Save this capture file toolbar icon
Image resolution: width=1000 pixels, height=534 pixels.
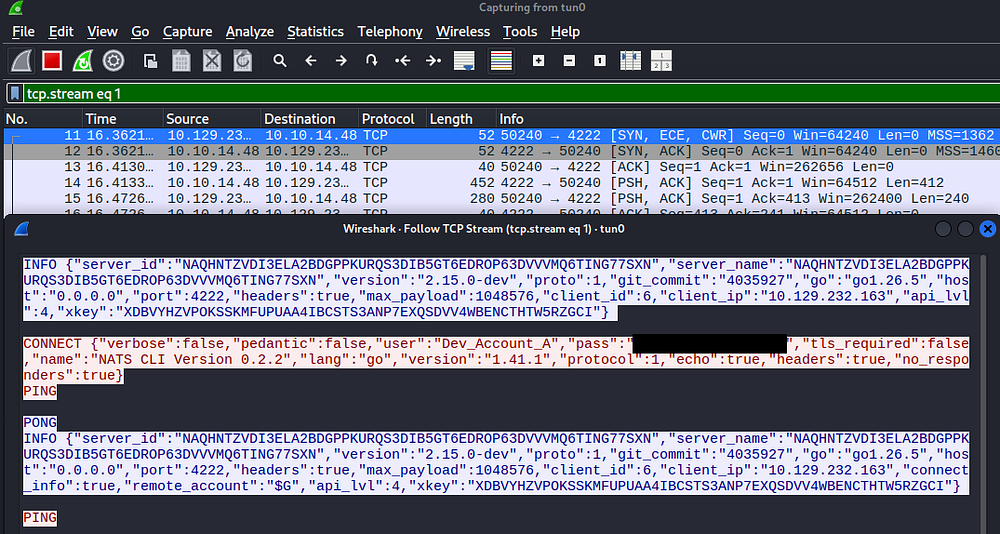click(182, 61)
